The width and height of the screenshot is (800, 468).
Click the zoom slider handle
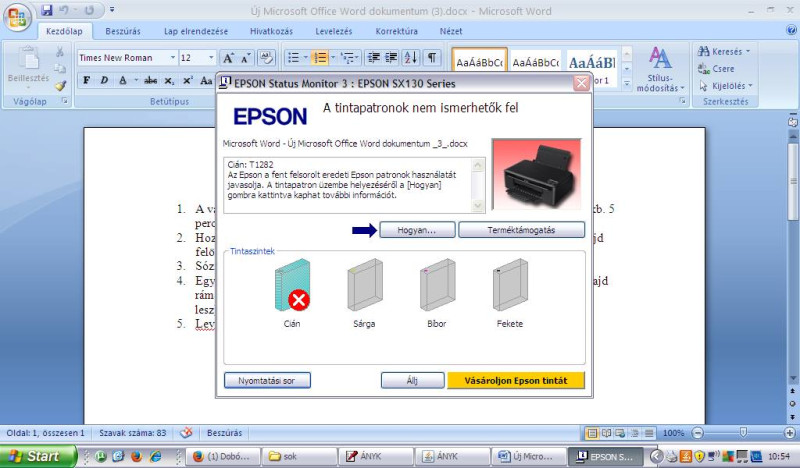[743, 433]
